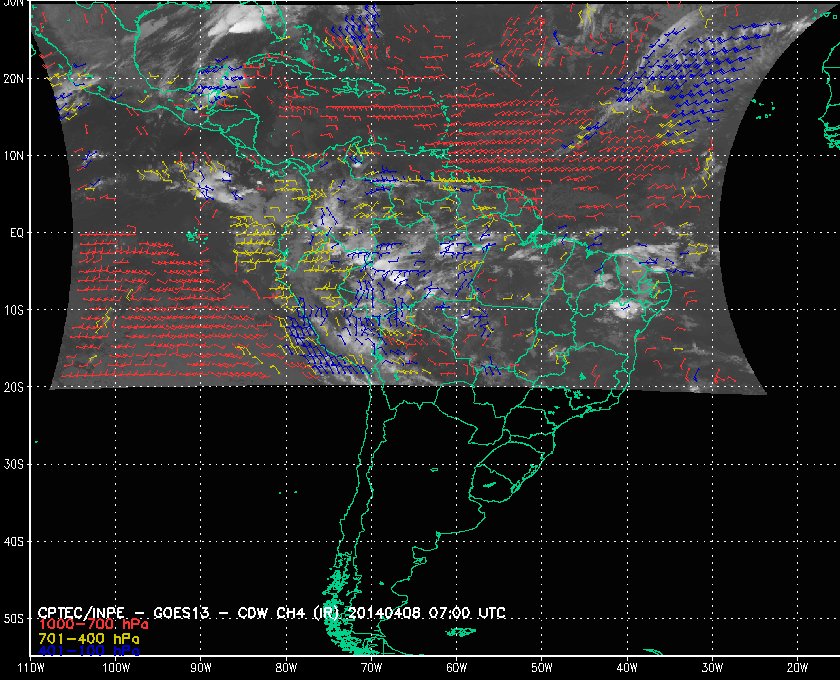Click the yellow legend entry '701-400 hPa'
840x680 pixels.
[88, 639]
